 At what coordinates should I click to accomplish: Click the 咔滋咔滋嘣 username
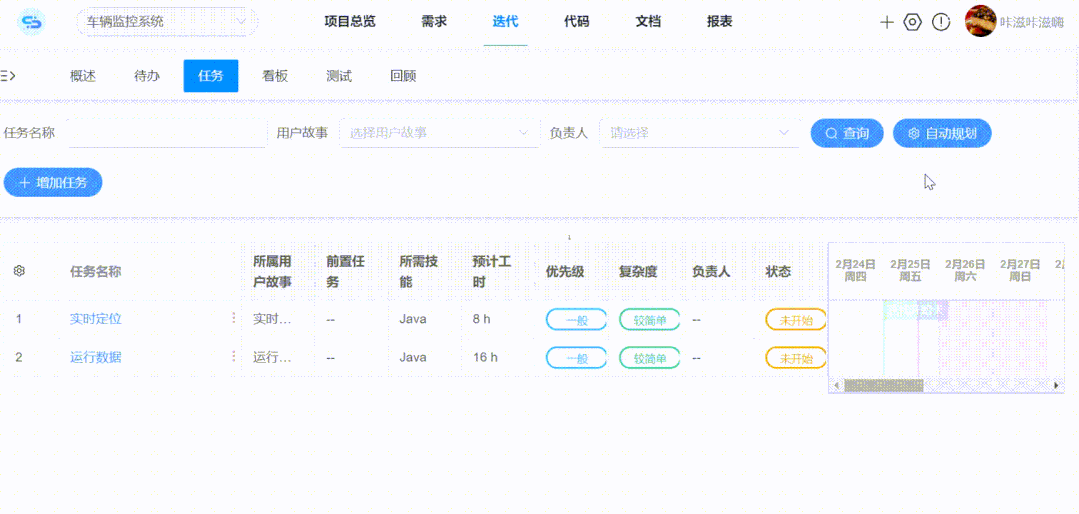pos(1032,22)
